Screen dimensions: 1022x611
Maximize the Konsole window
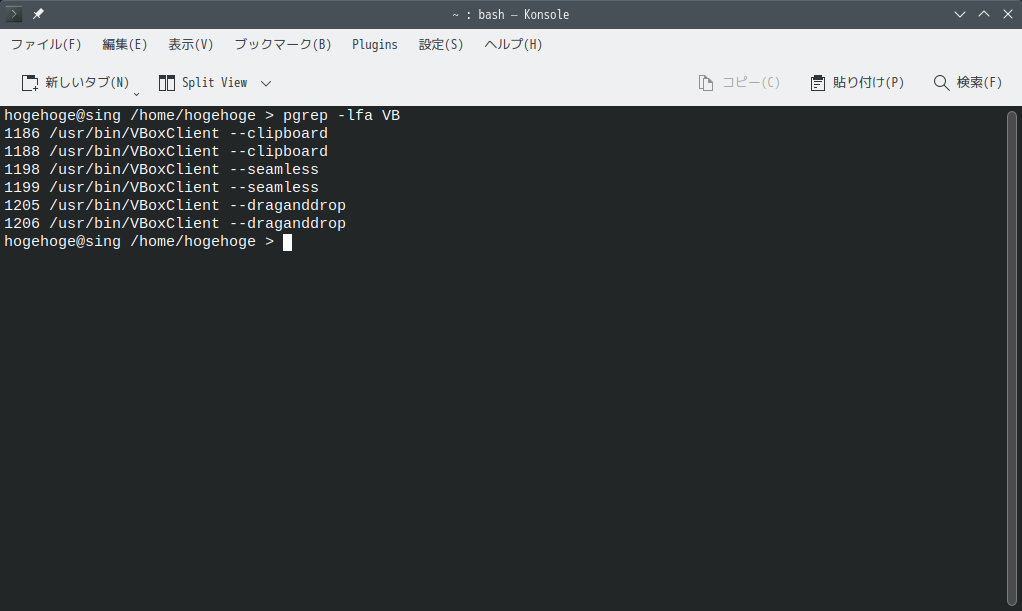tap(984, 14)
